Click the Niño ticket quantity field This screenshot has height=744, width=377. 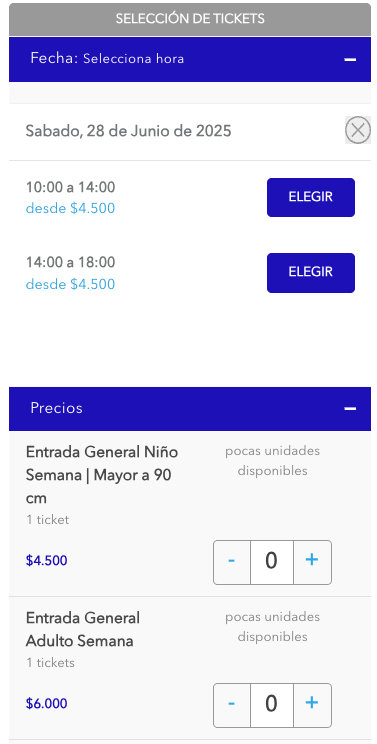click(272, 562)
